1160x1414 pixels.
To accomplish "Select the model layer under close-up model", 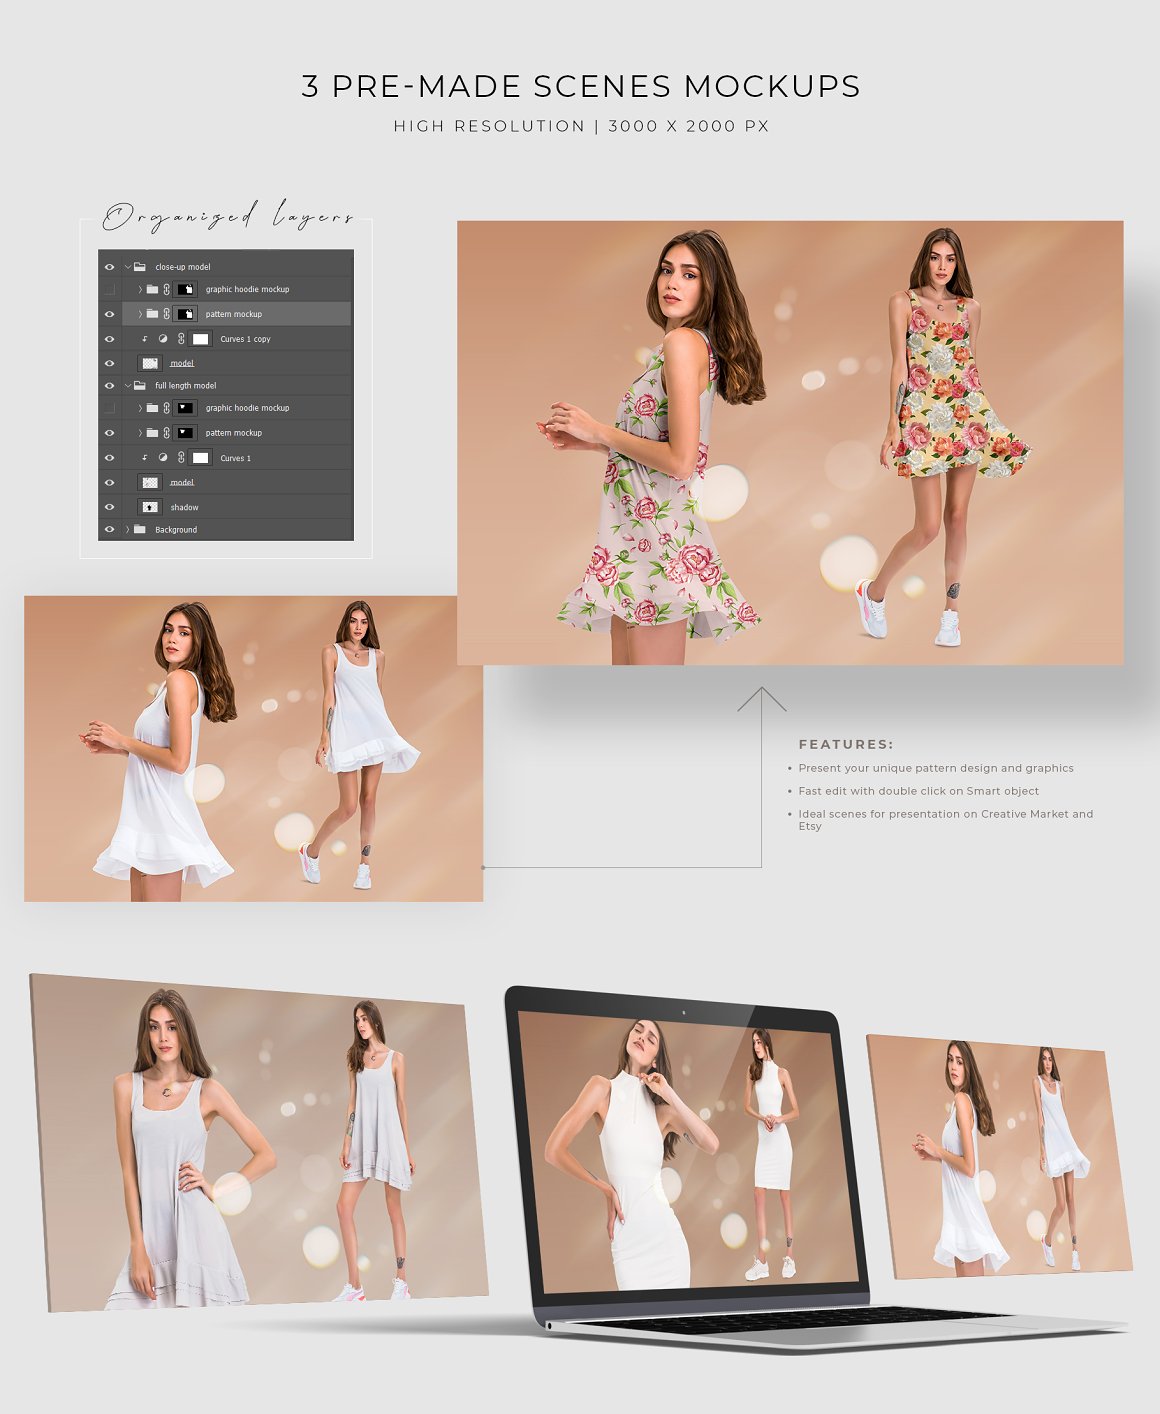I will click(x=182, y=363).
